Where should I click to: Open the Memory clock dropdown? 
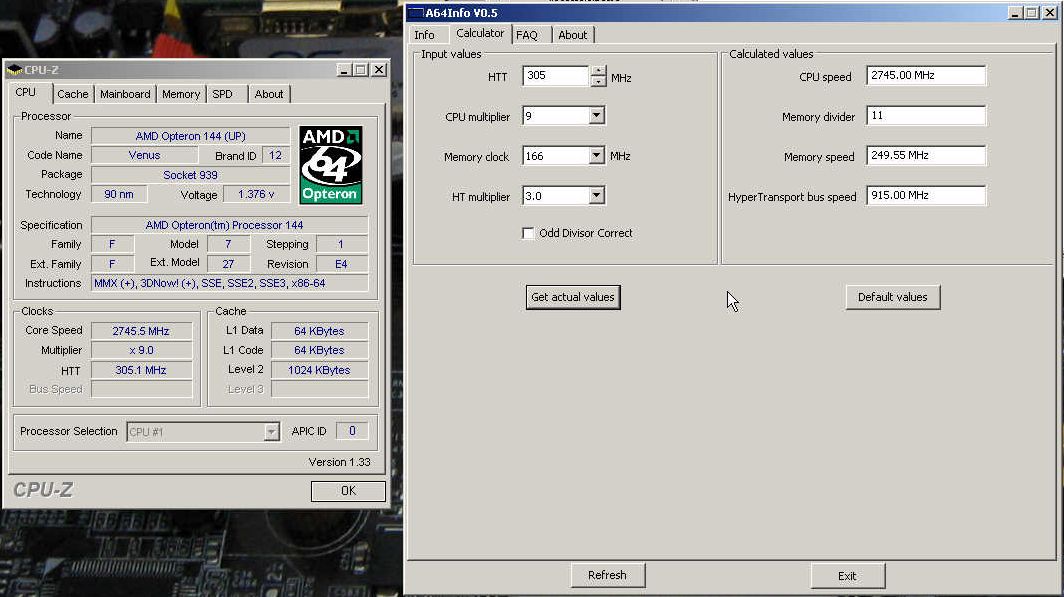tap(596, 155)
